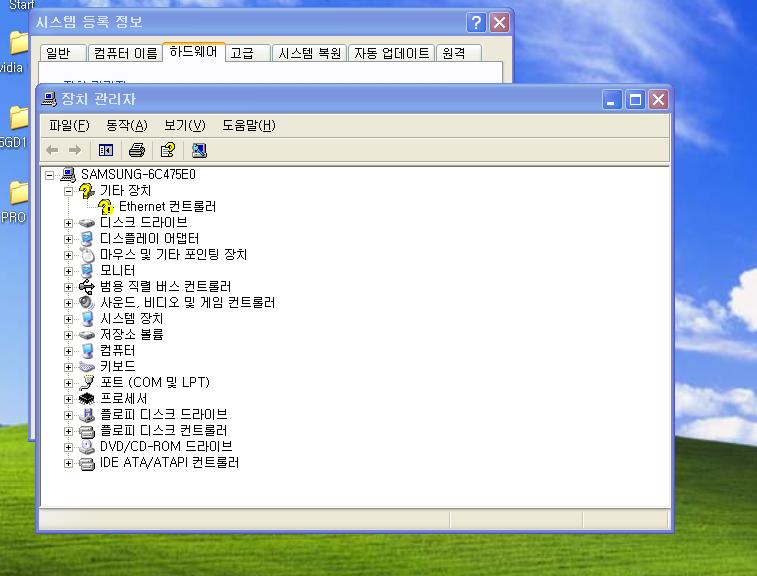The width and height of the screenshot is (757, 576).
Task: Click the icon for IDE ATA/ATAPI 컨트롤러
Action: [x=87, y=463]
